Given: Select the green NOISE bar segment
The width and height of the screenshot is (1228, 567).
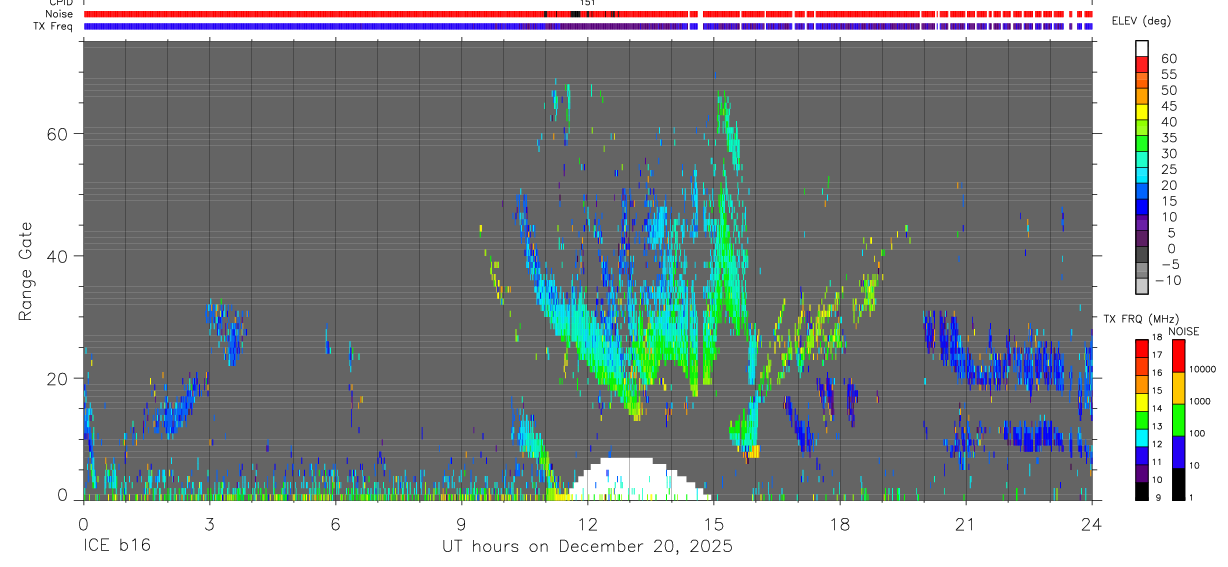Looking at the screenshot, I should point(1179,419).
